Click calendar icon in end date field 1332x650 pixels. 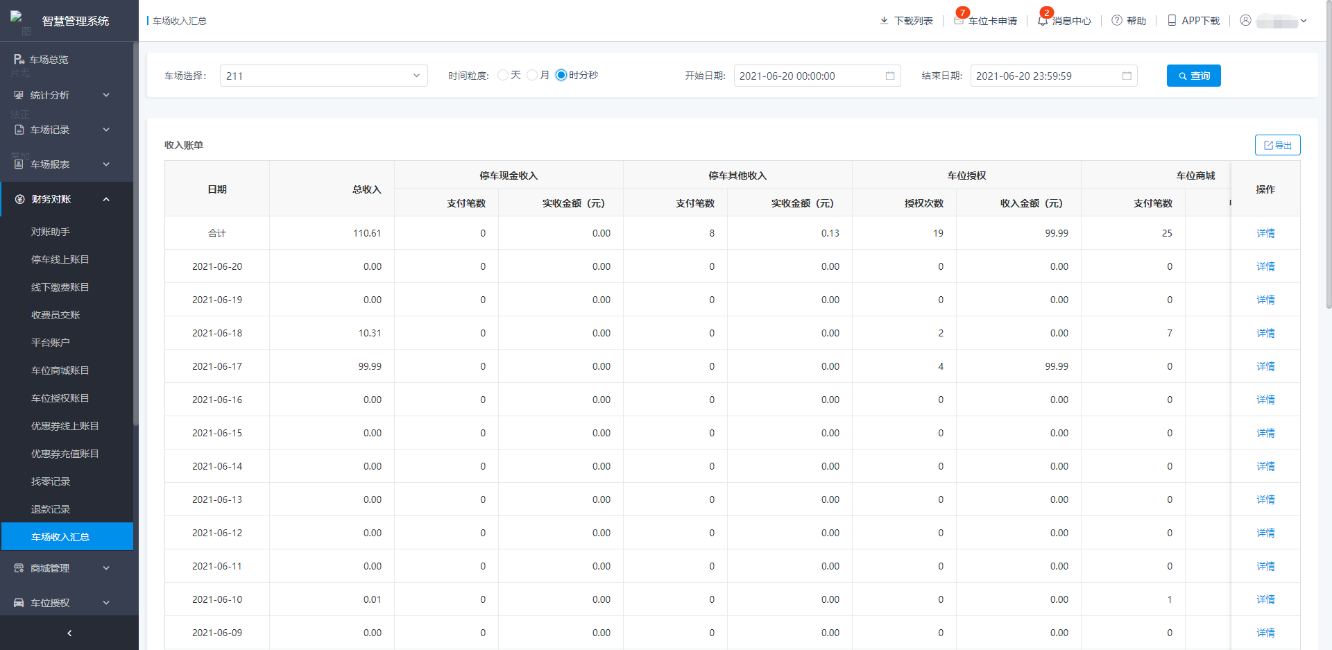coord(1127,76)
